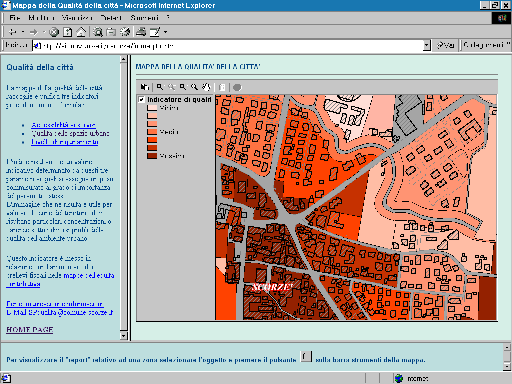The width and height of the screenshot is (512, 384).
Task: Click the E-Mail address link
Action: click(x=60, y=313)
